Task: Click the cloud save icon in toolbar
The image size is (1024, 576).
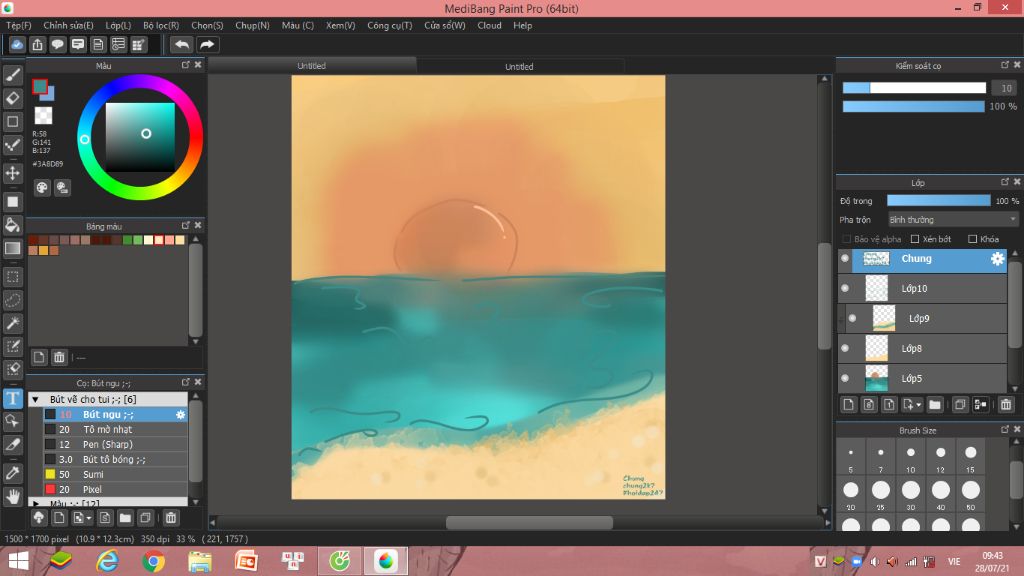Action: pos(17,44)
